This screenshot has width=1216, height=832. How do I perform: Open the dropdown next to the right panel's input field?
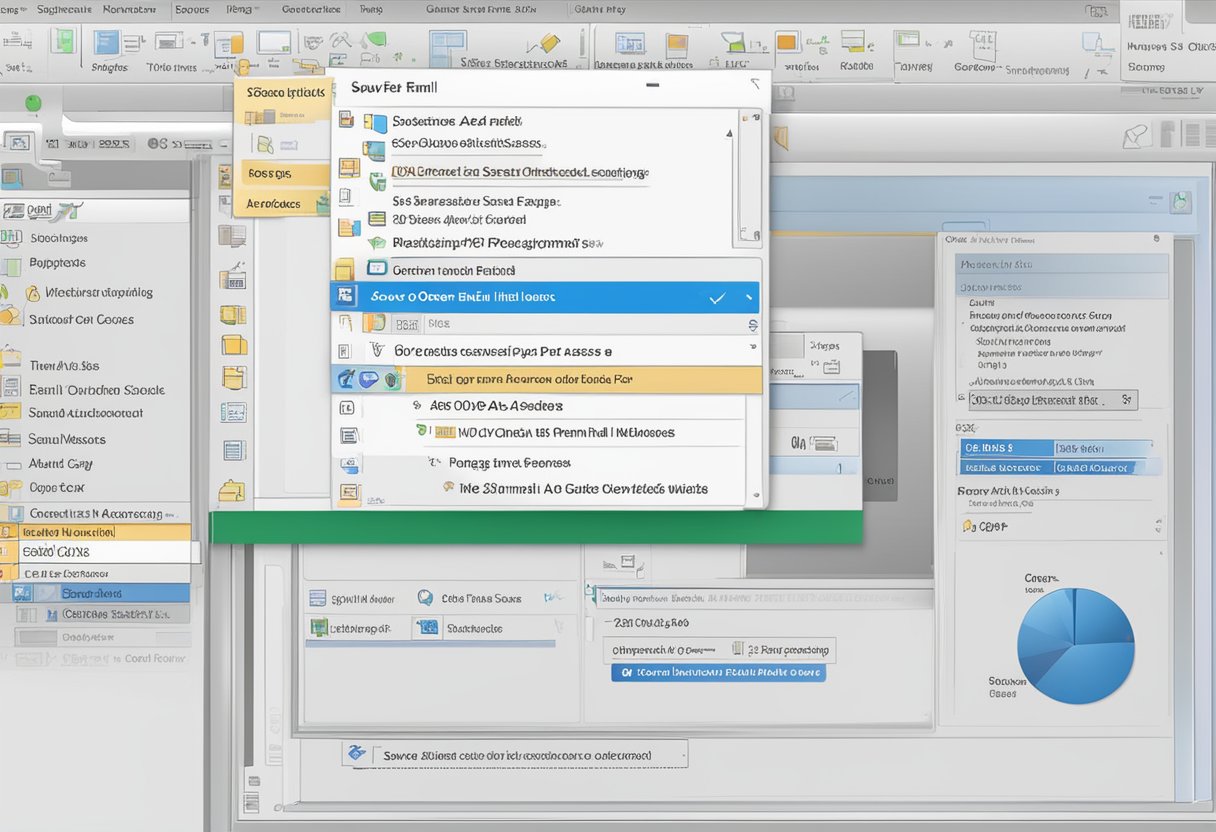tap(1128, 400)
